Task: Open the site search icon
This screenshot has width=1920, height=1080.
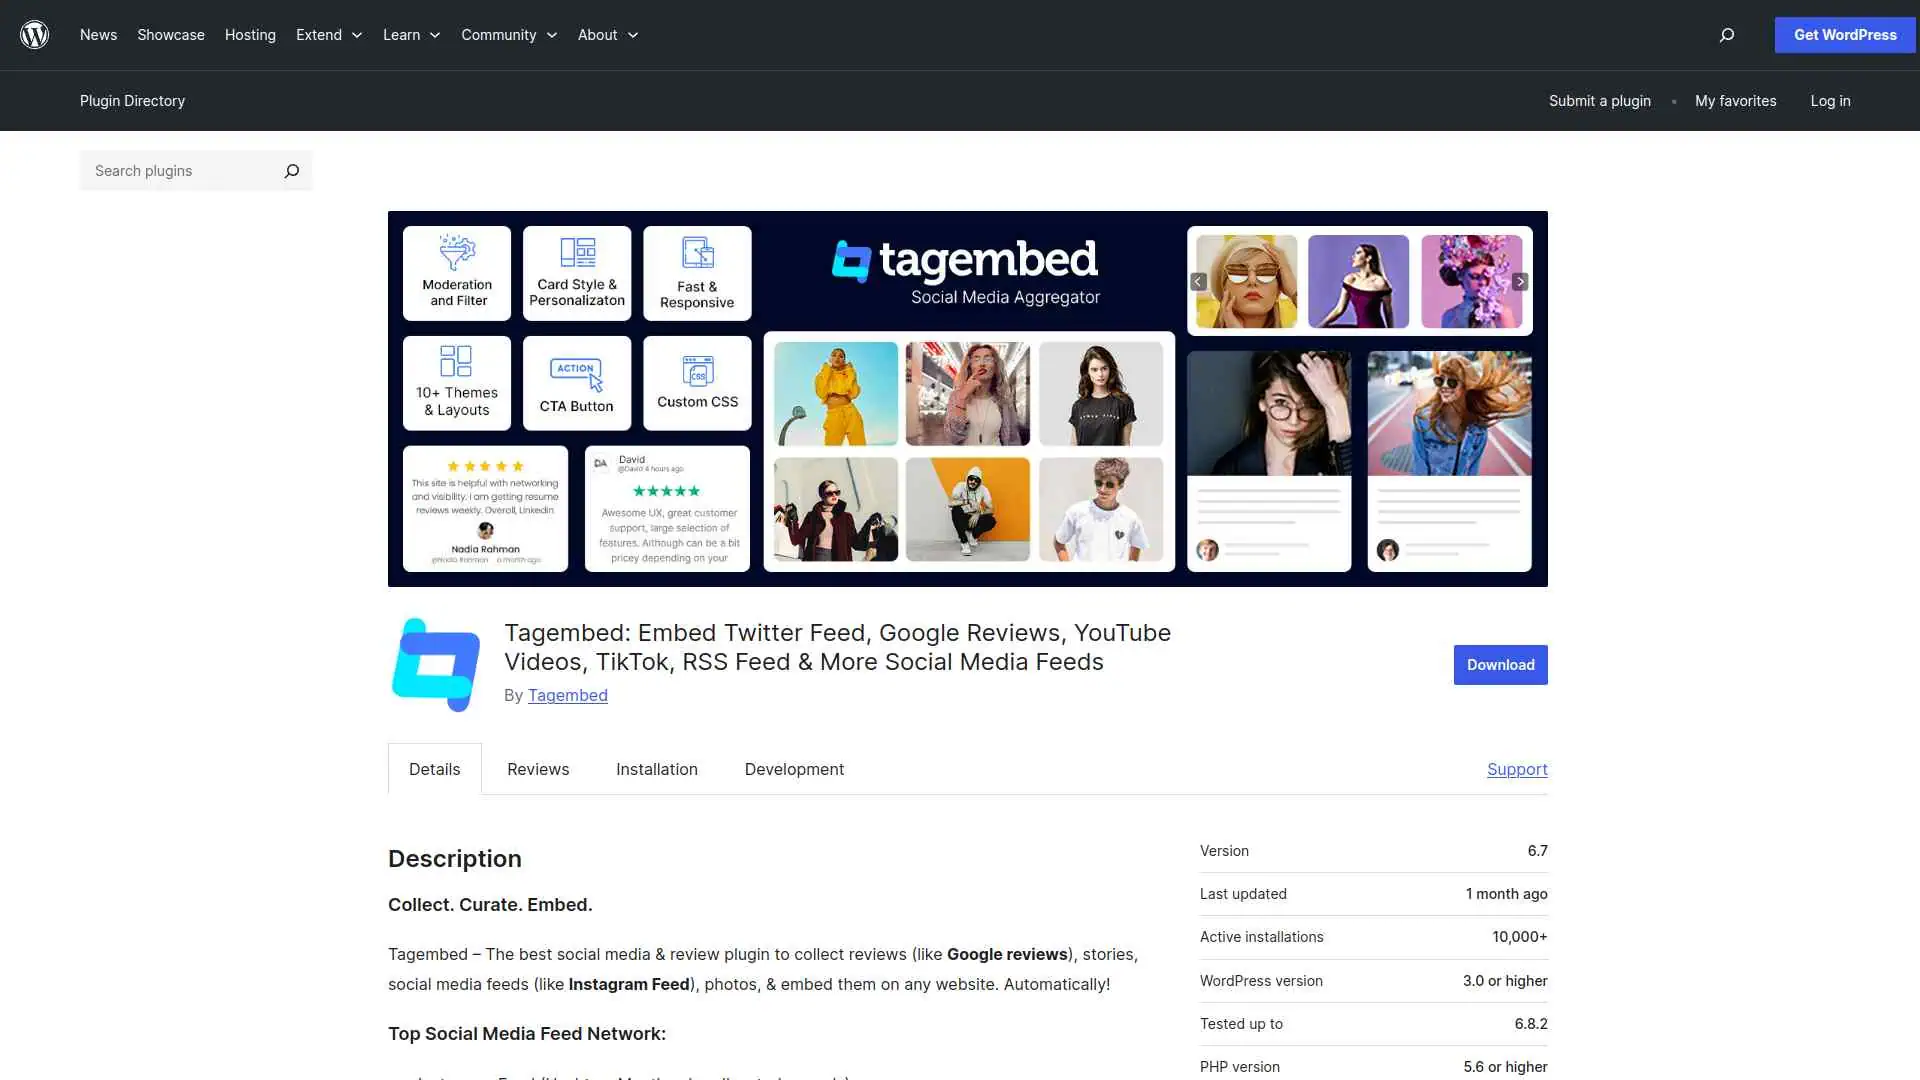Action: click(x=1726, y=35)
